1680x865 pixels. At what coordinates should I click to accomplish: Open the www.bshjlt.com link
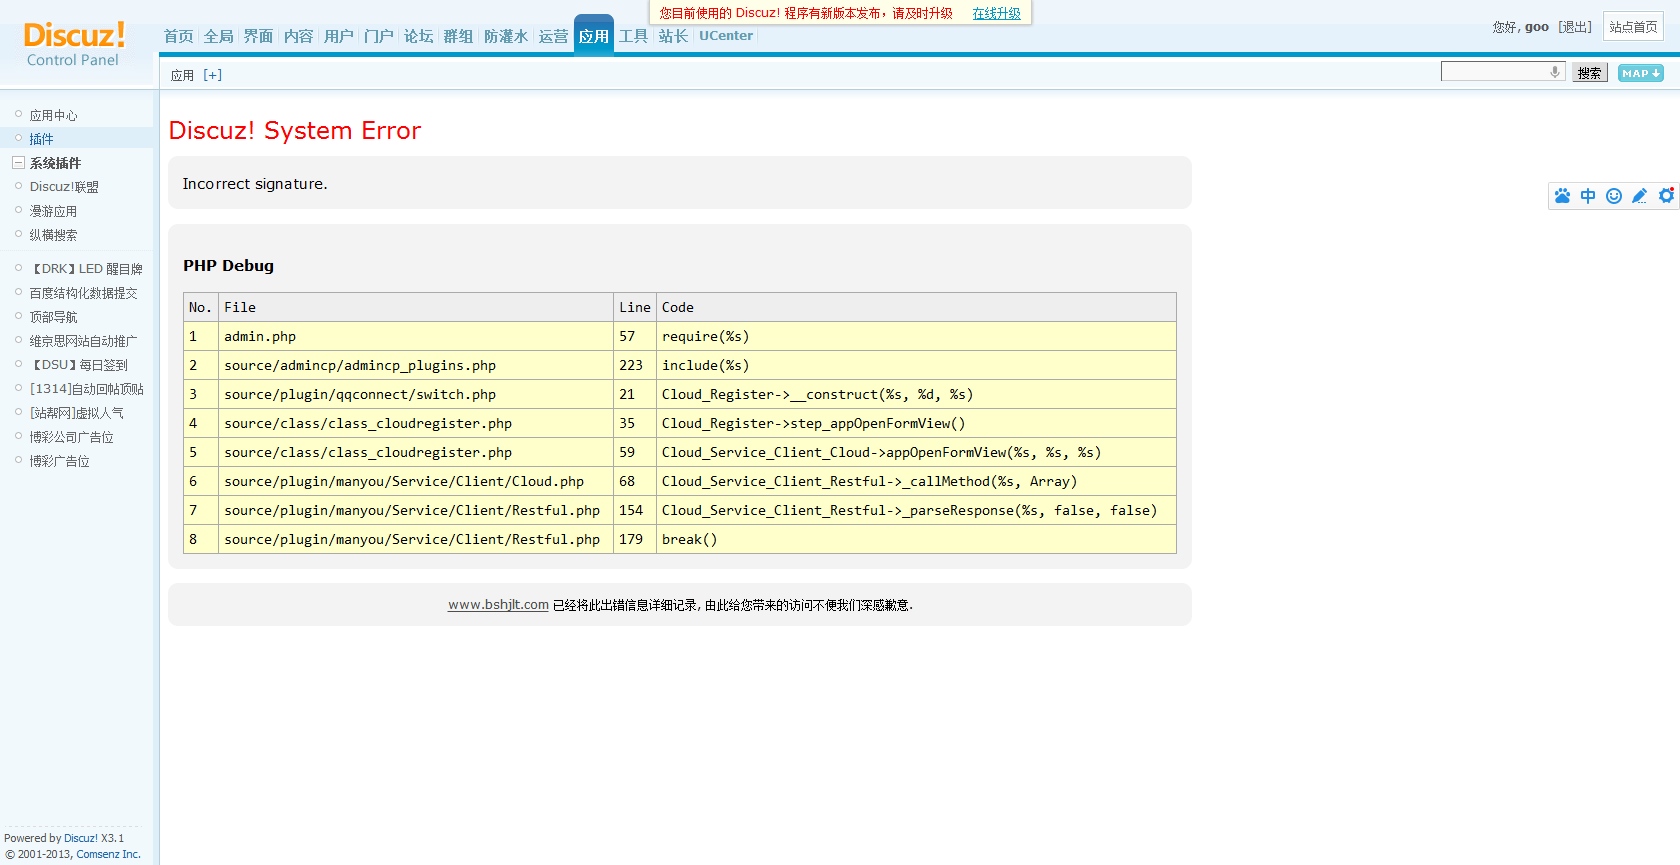tap(498, 605)
